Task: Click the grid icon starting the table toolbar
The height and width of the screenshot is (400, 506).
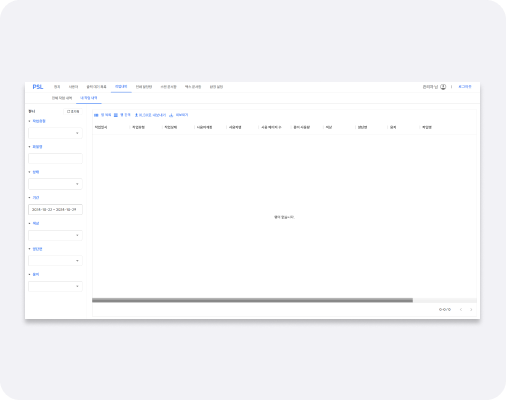Action: tap(96, 115)
